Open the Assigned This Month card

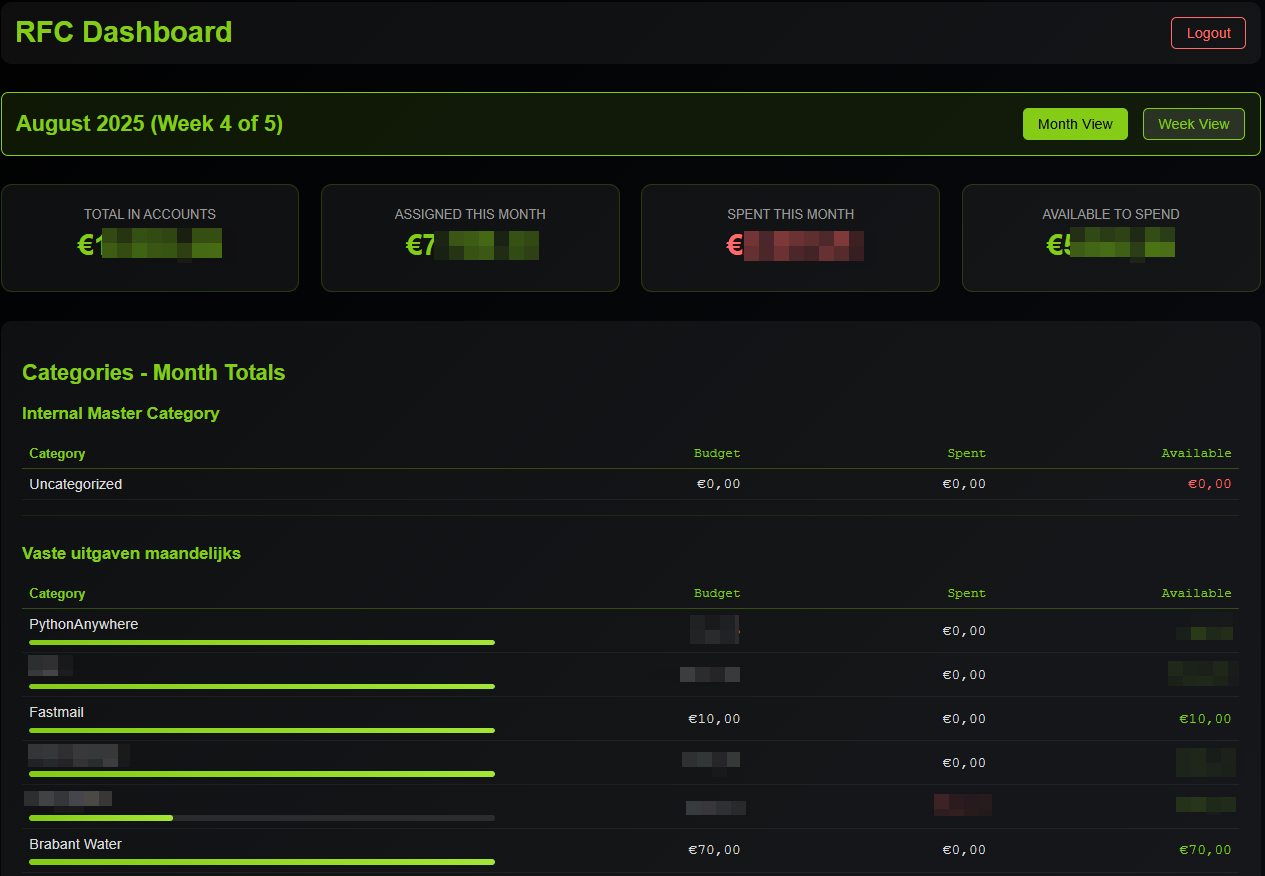pyautogui.click(x=470, y=237)
